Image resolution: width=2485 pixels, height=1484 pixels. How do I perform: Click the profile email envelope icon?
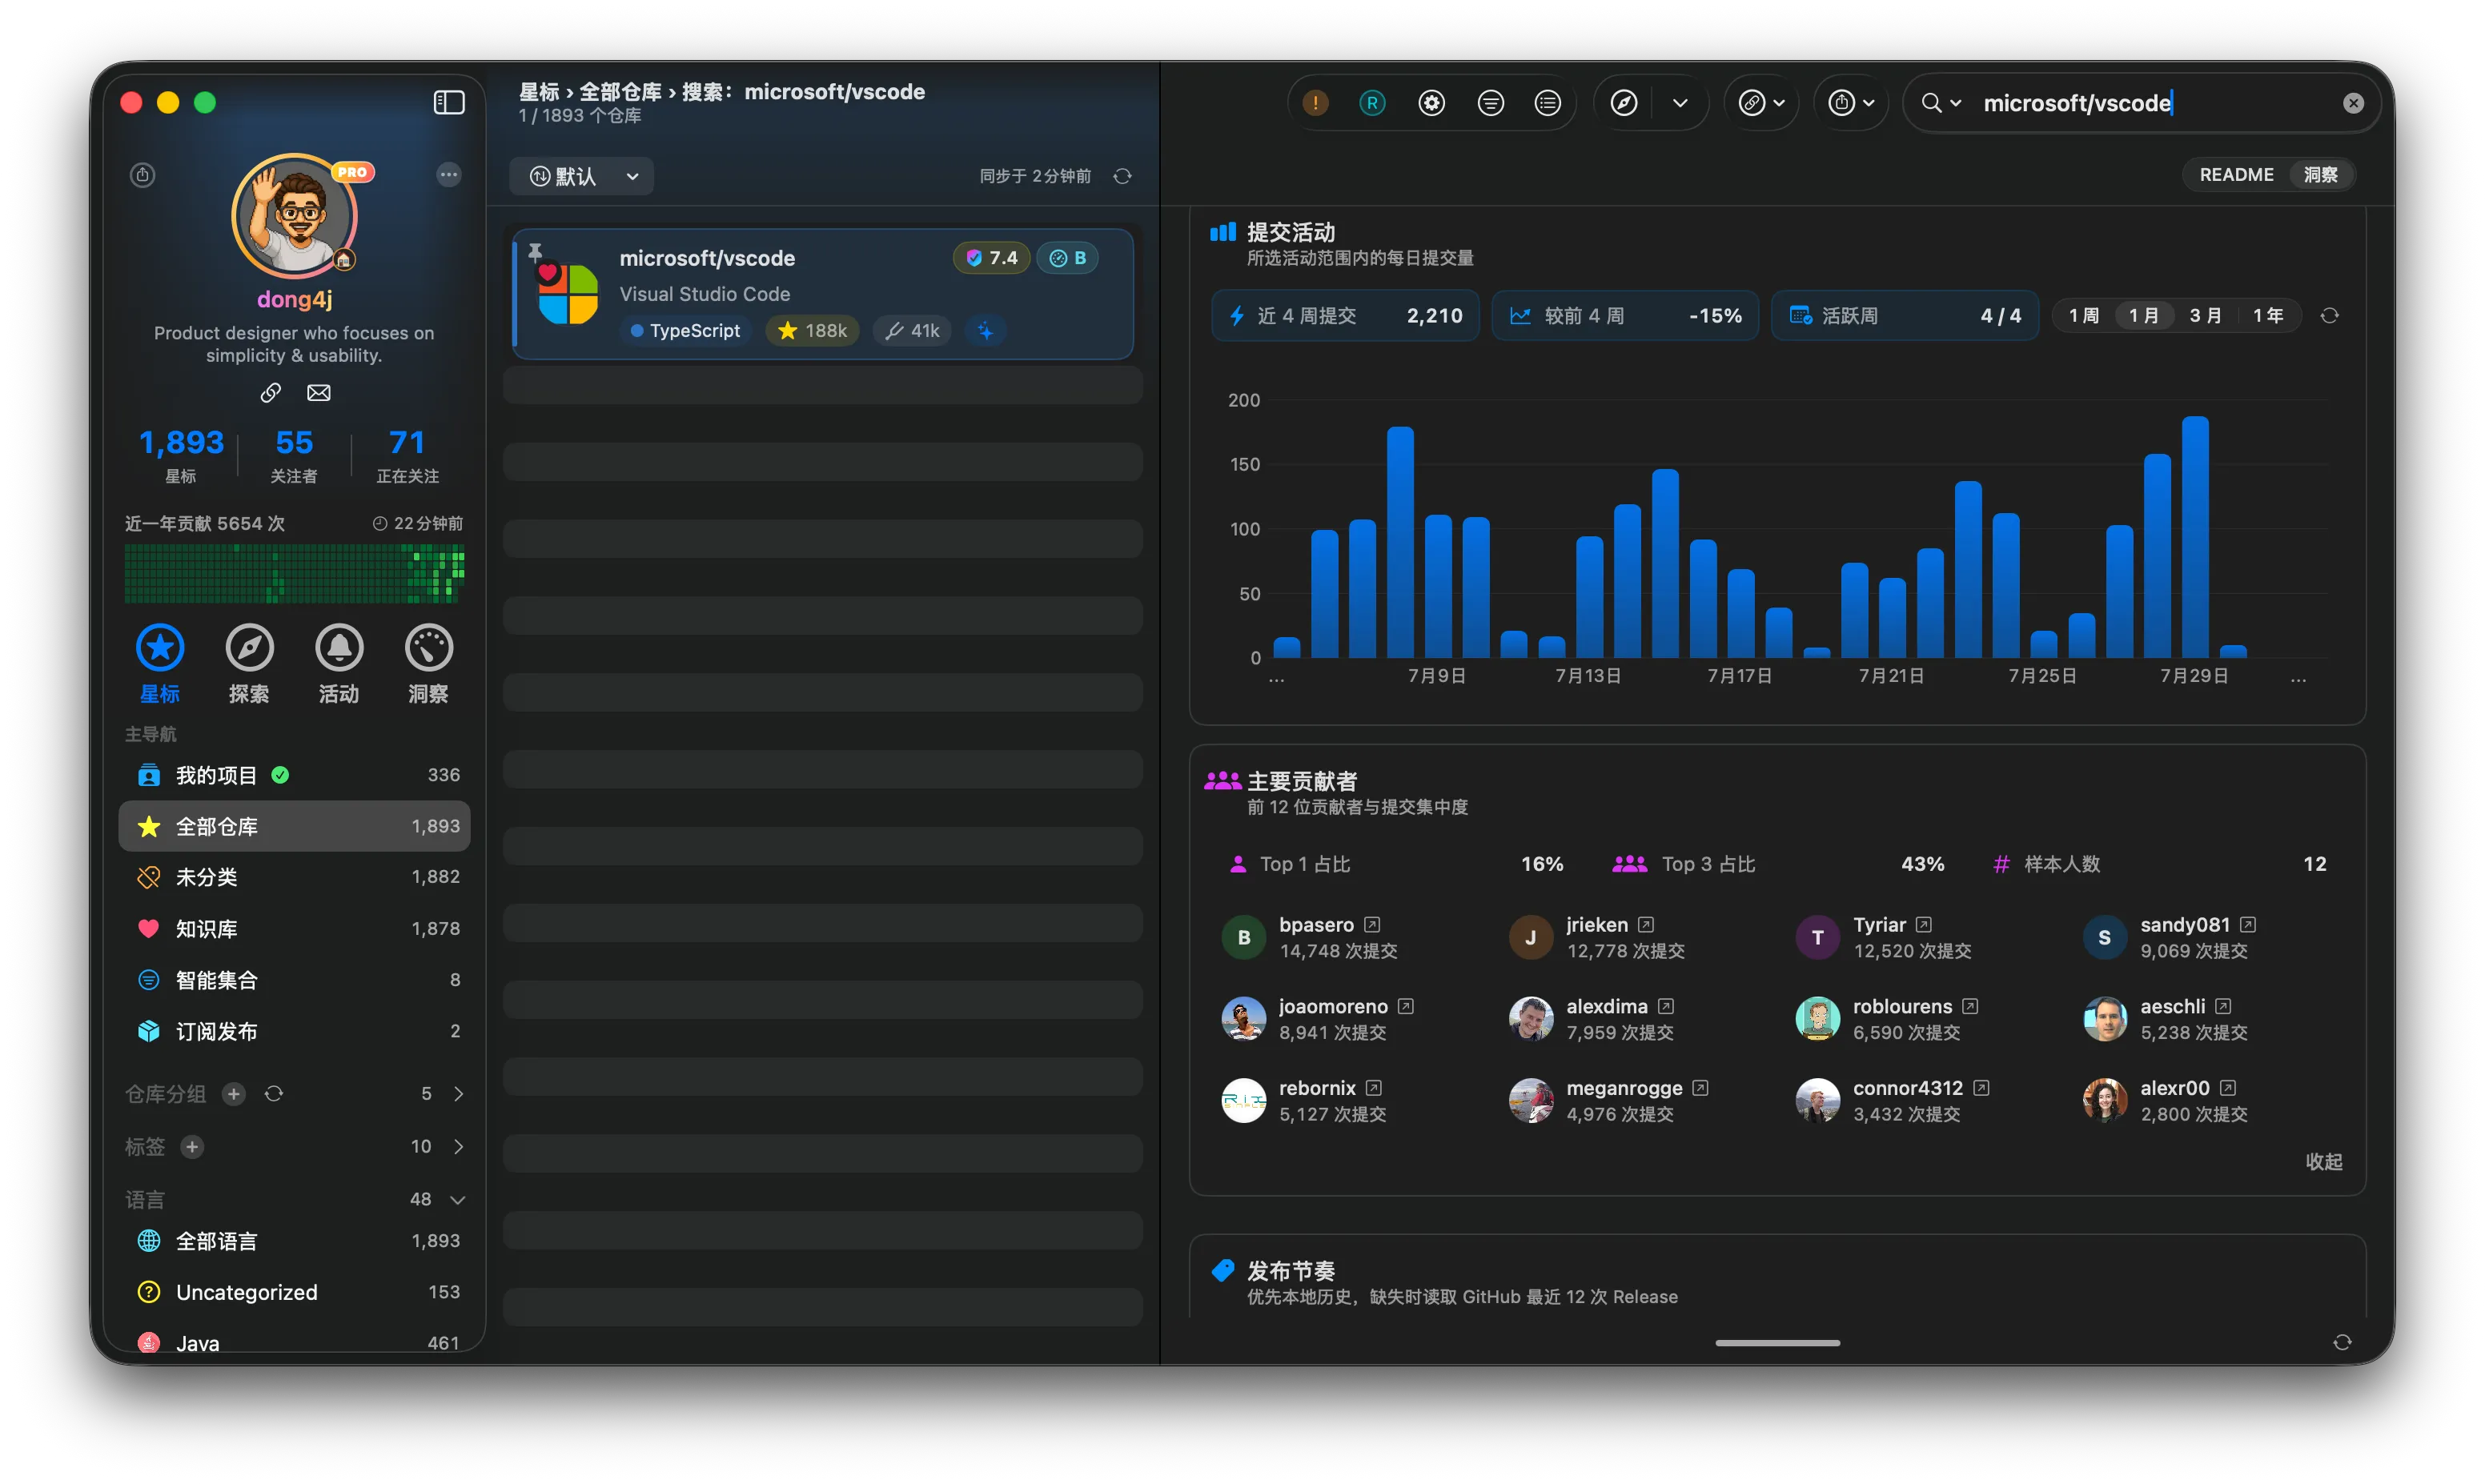click(x=319, y=393)
